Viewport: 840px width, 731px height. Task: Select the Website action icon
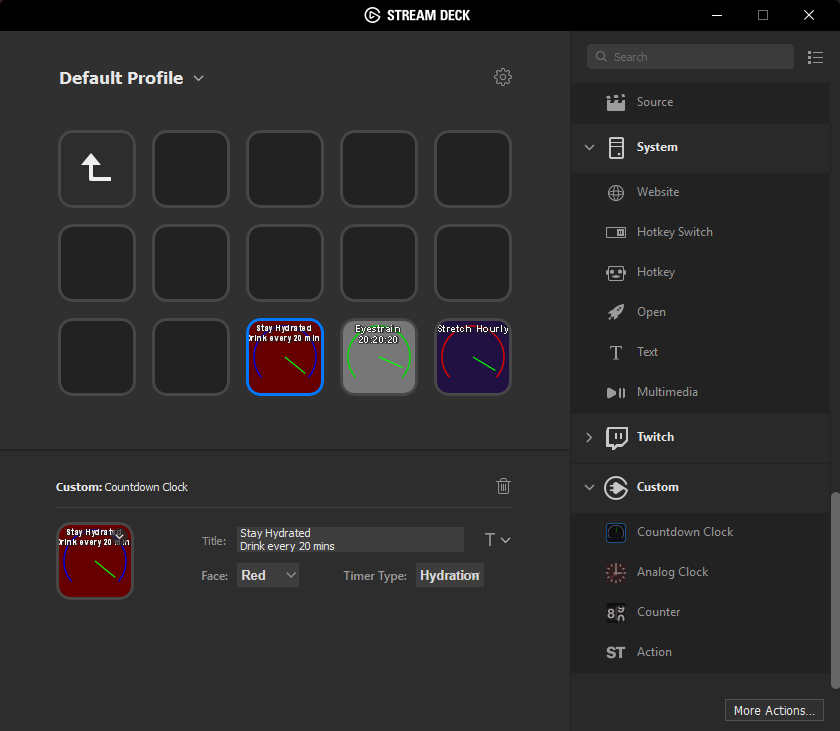pos(616,192)
